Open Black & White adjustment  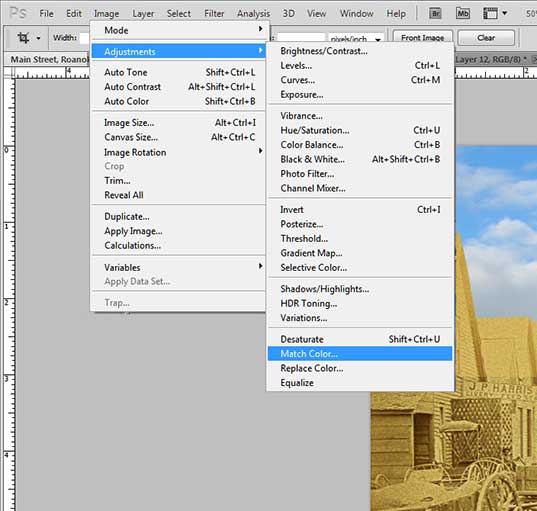point(360,159)
